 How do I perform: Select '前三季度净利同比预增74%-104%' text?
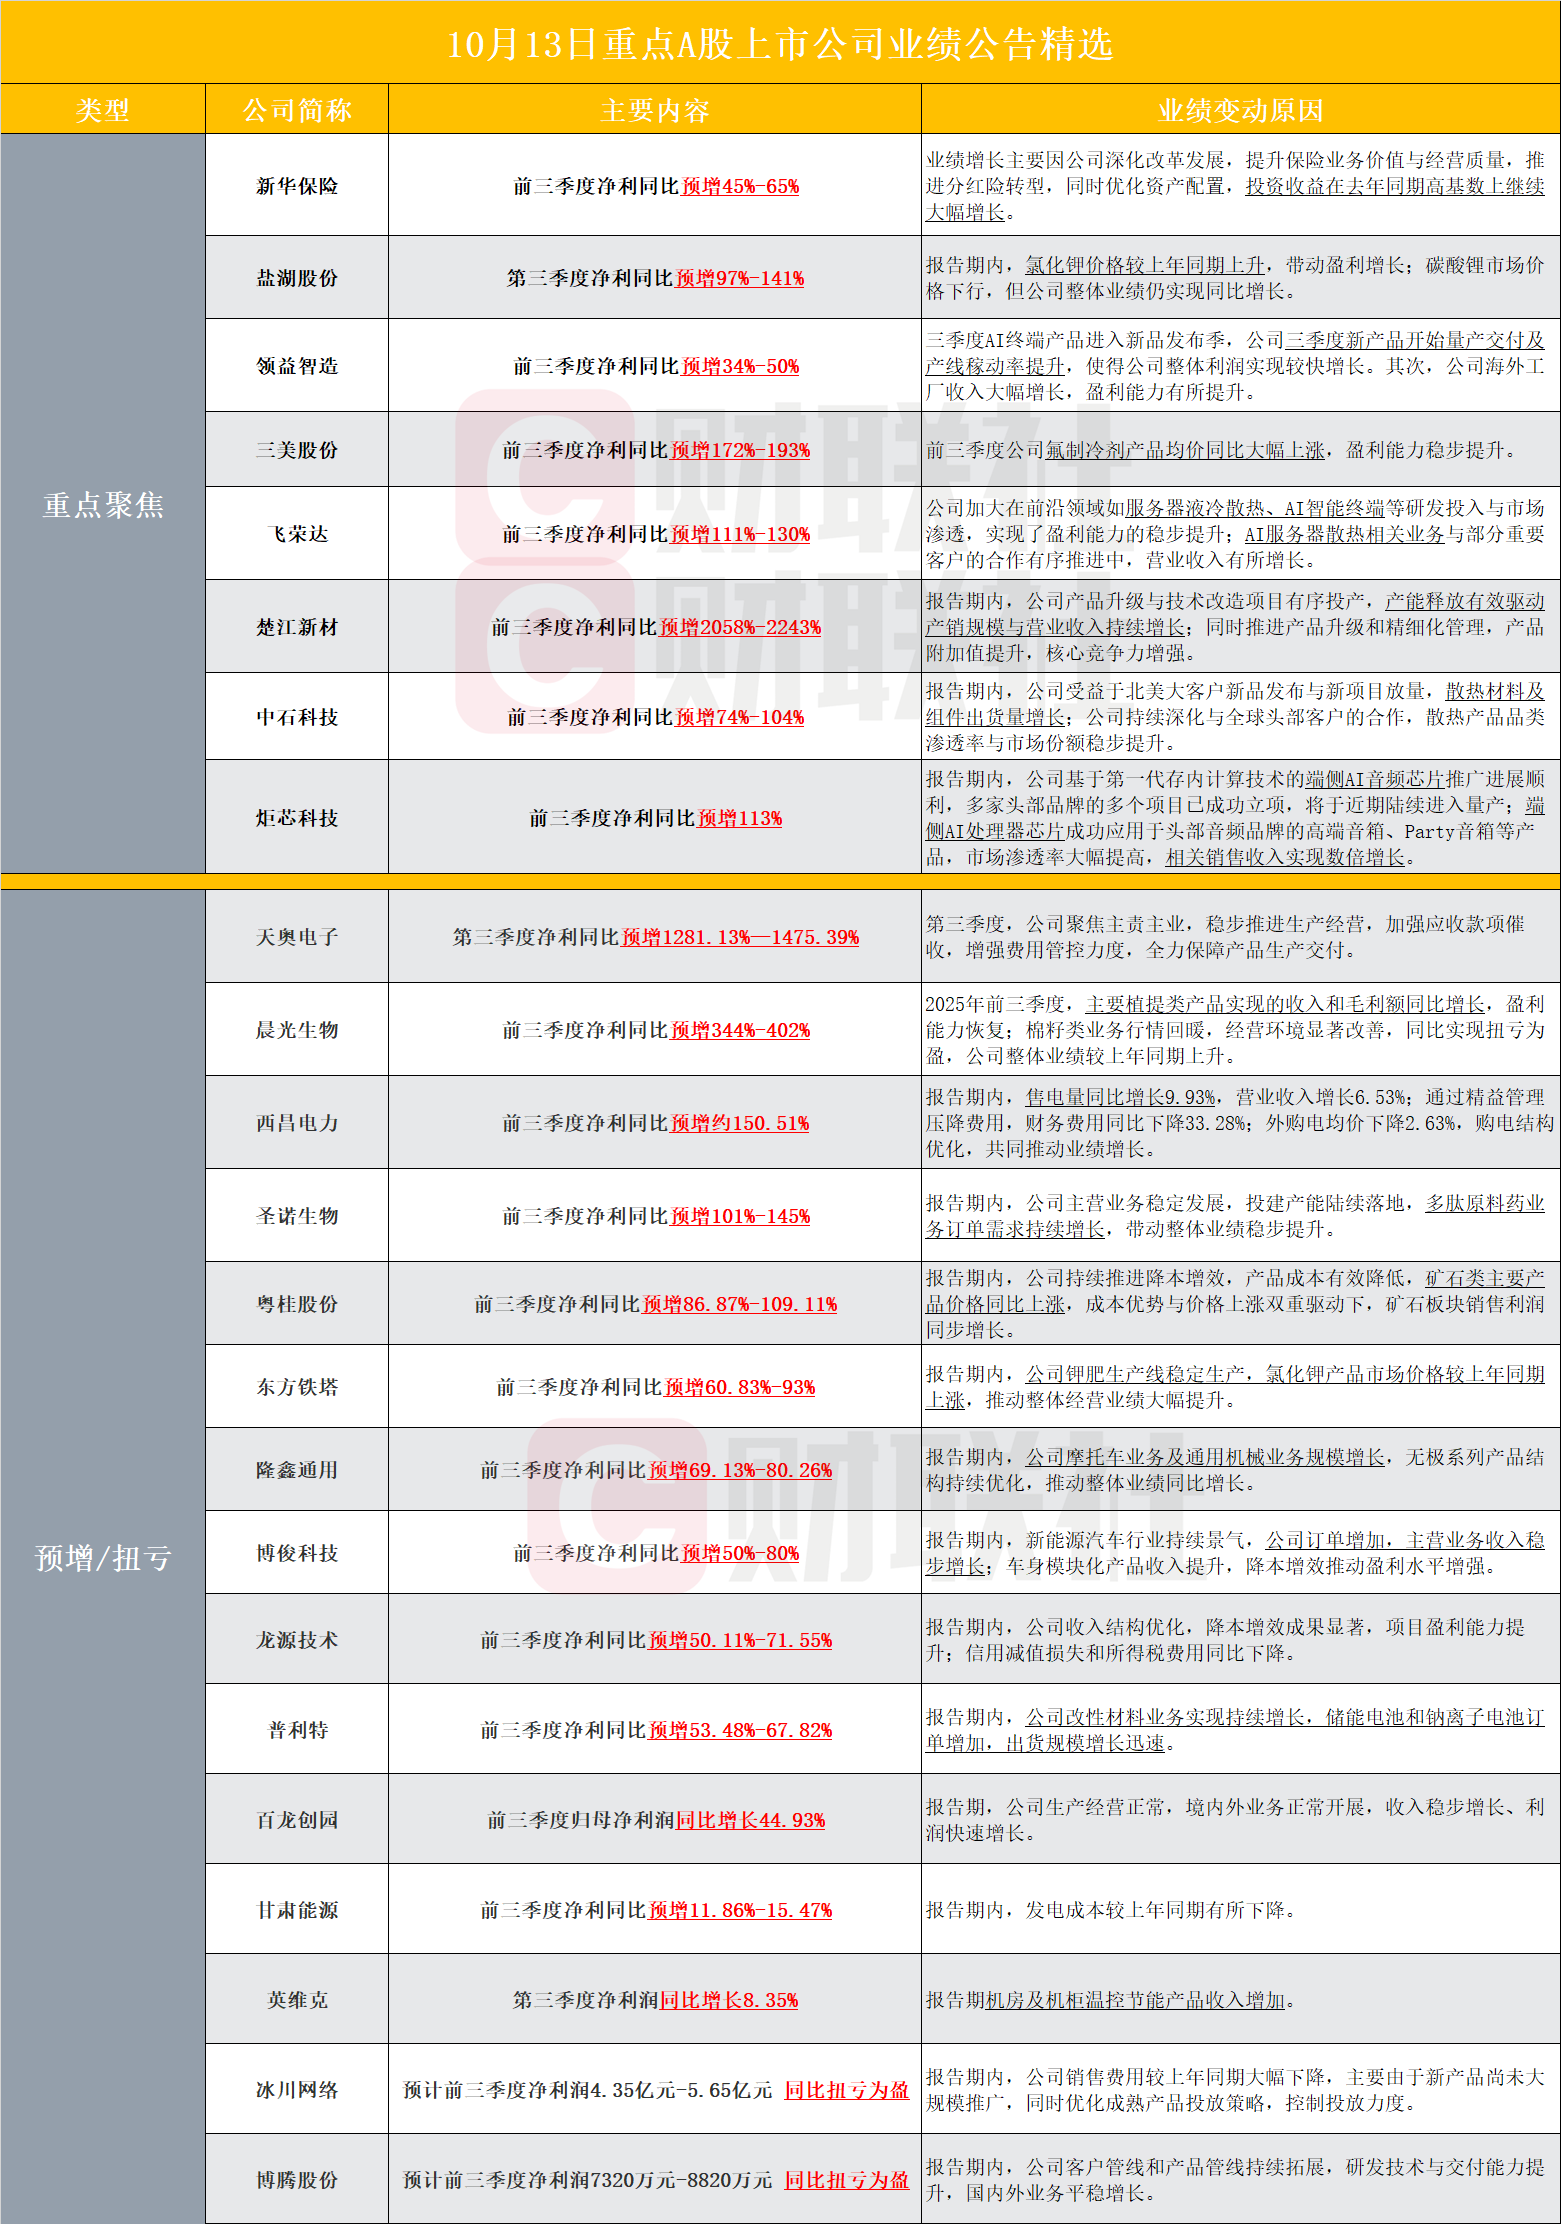655,717
